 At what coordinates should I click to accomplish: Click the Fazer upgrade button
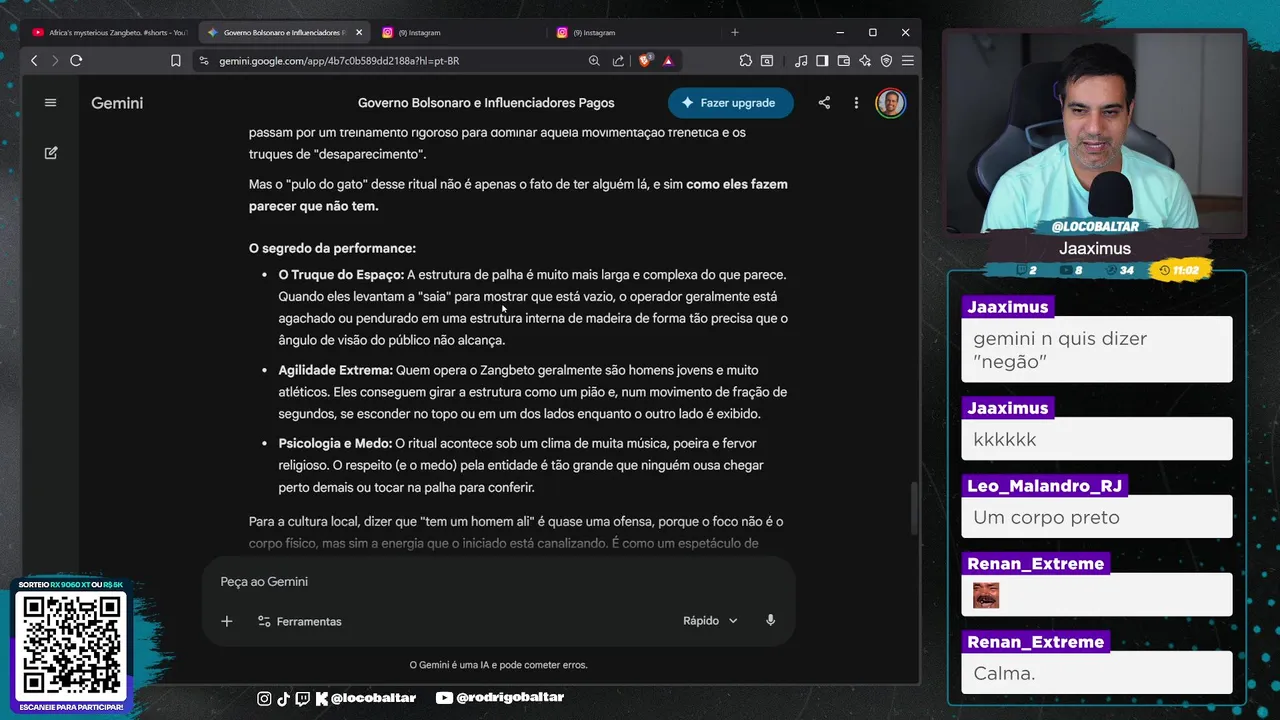pos(731,103)
